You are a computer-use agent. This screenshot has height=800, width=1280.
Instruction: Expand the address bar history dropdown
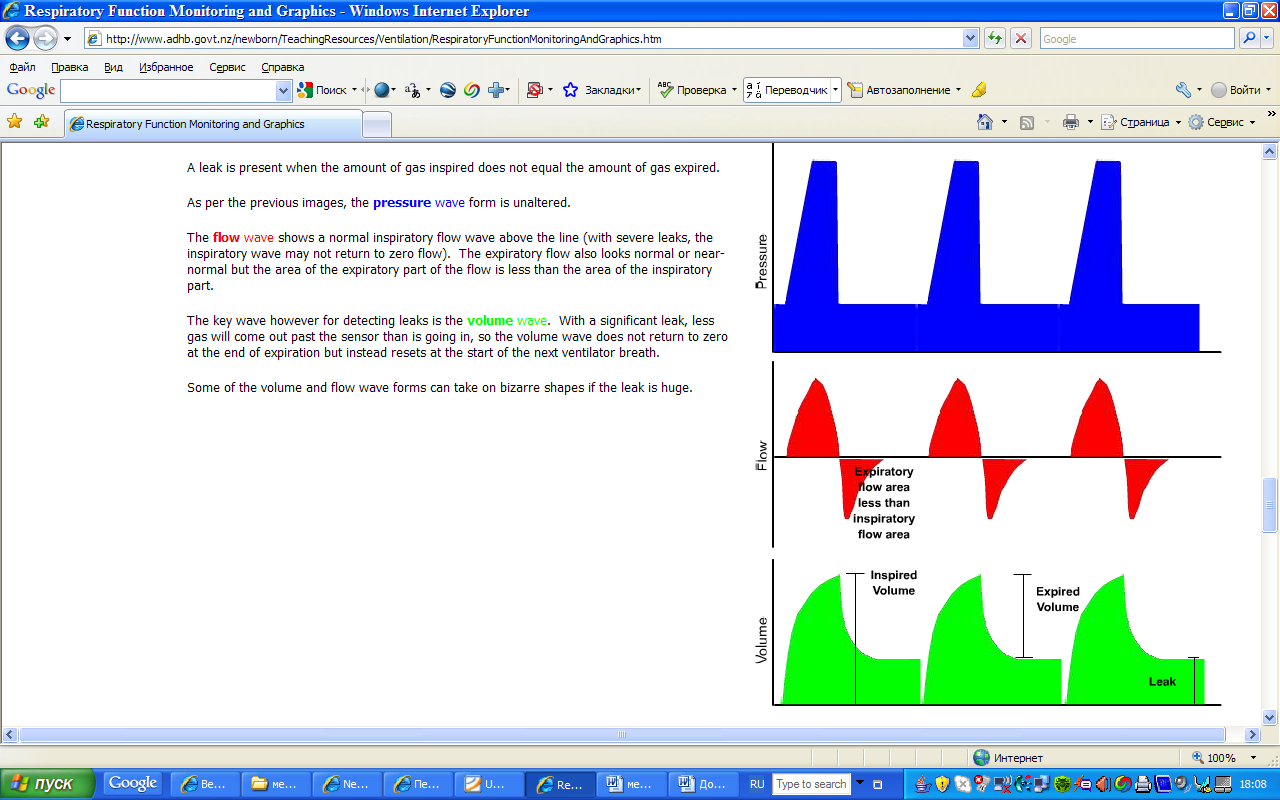click(x=970, y=39)
